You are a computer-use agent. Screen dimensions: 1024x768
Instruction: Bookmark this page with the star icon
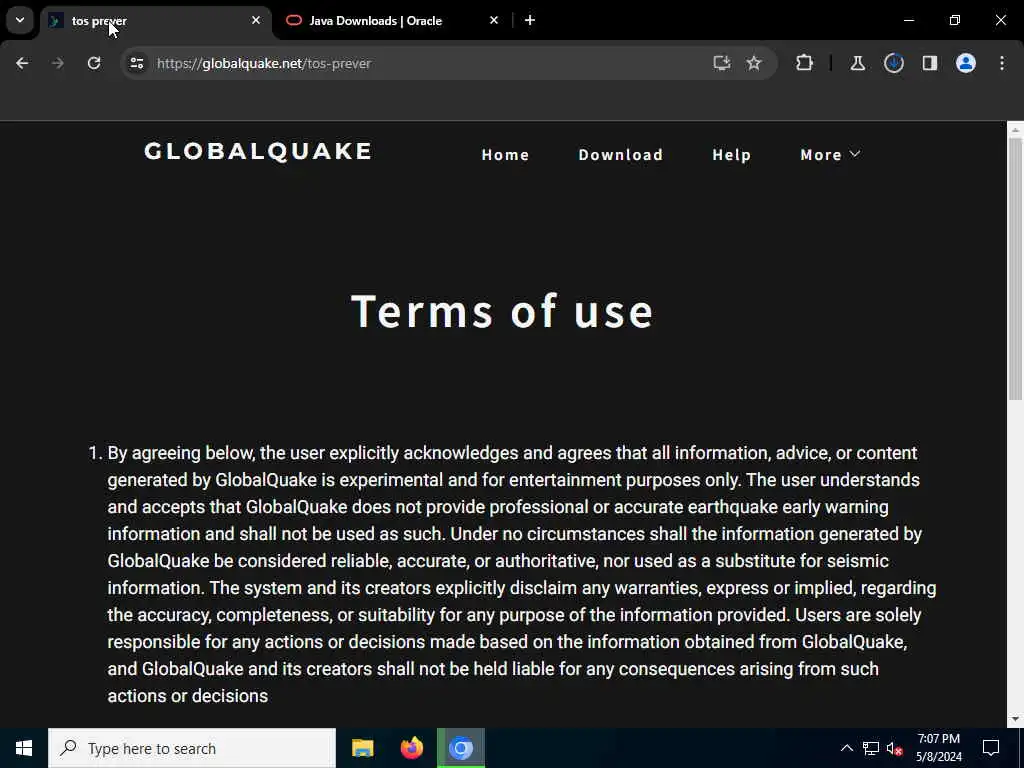[x=754, y=63]
